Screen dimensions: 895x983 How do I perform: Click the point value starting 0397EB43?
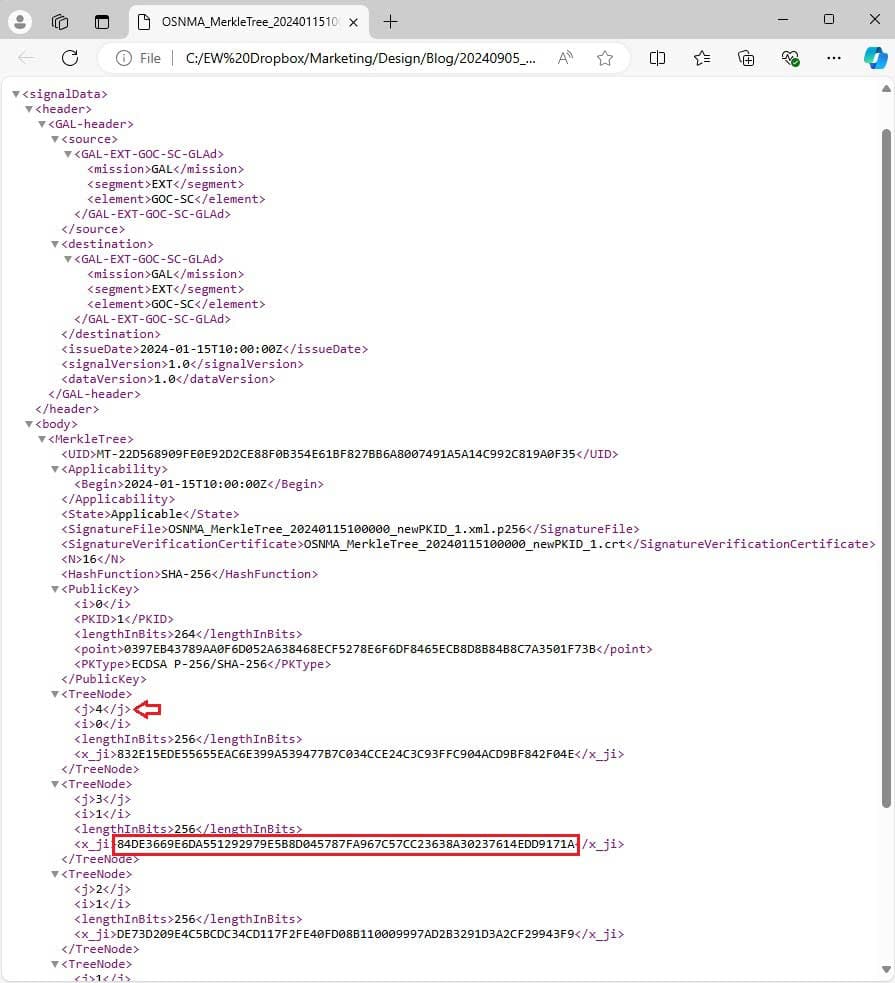[x=360, y=649]
